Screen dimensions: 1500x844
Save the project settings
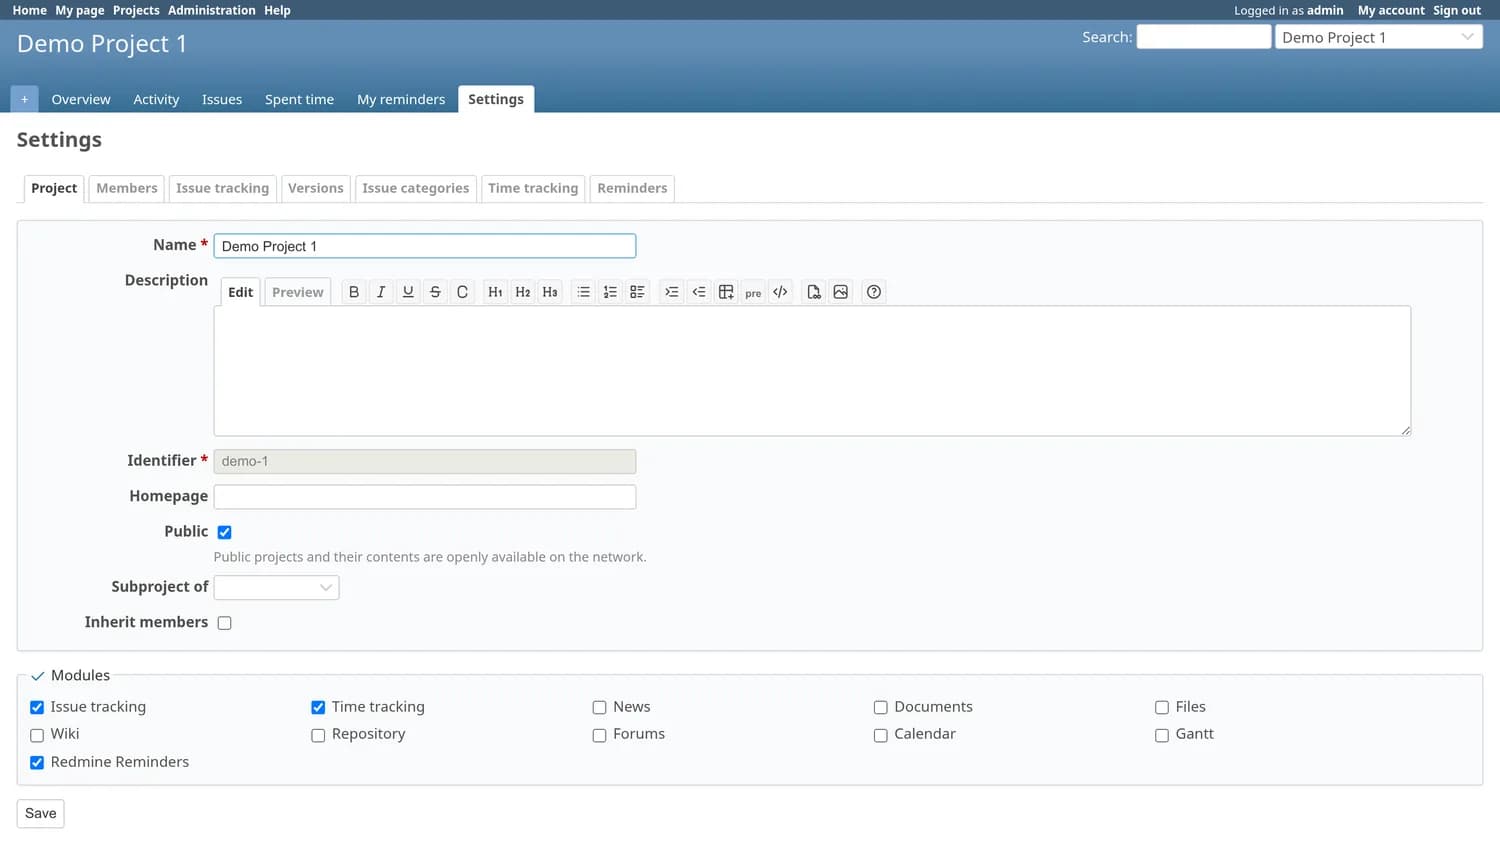click(41, 814)
